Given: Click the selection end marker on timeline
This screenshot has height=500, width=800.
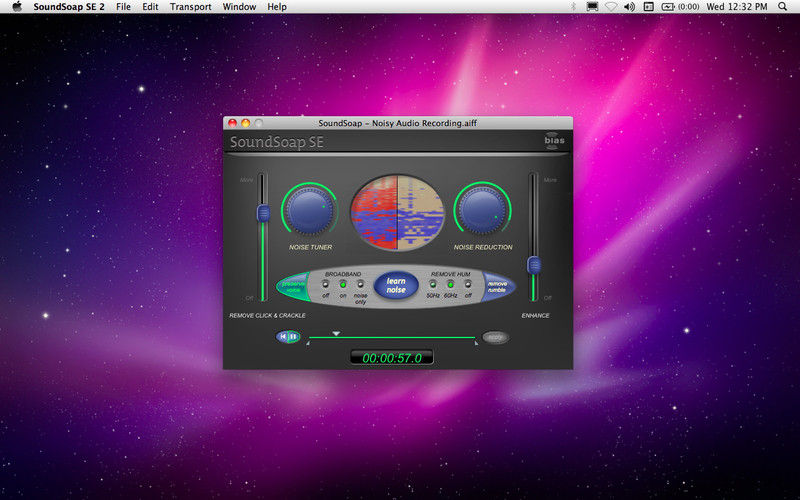Looking at the screenshot, I should click(x=476, y=343).
